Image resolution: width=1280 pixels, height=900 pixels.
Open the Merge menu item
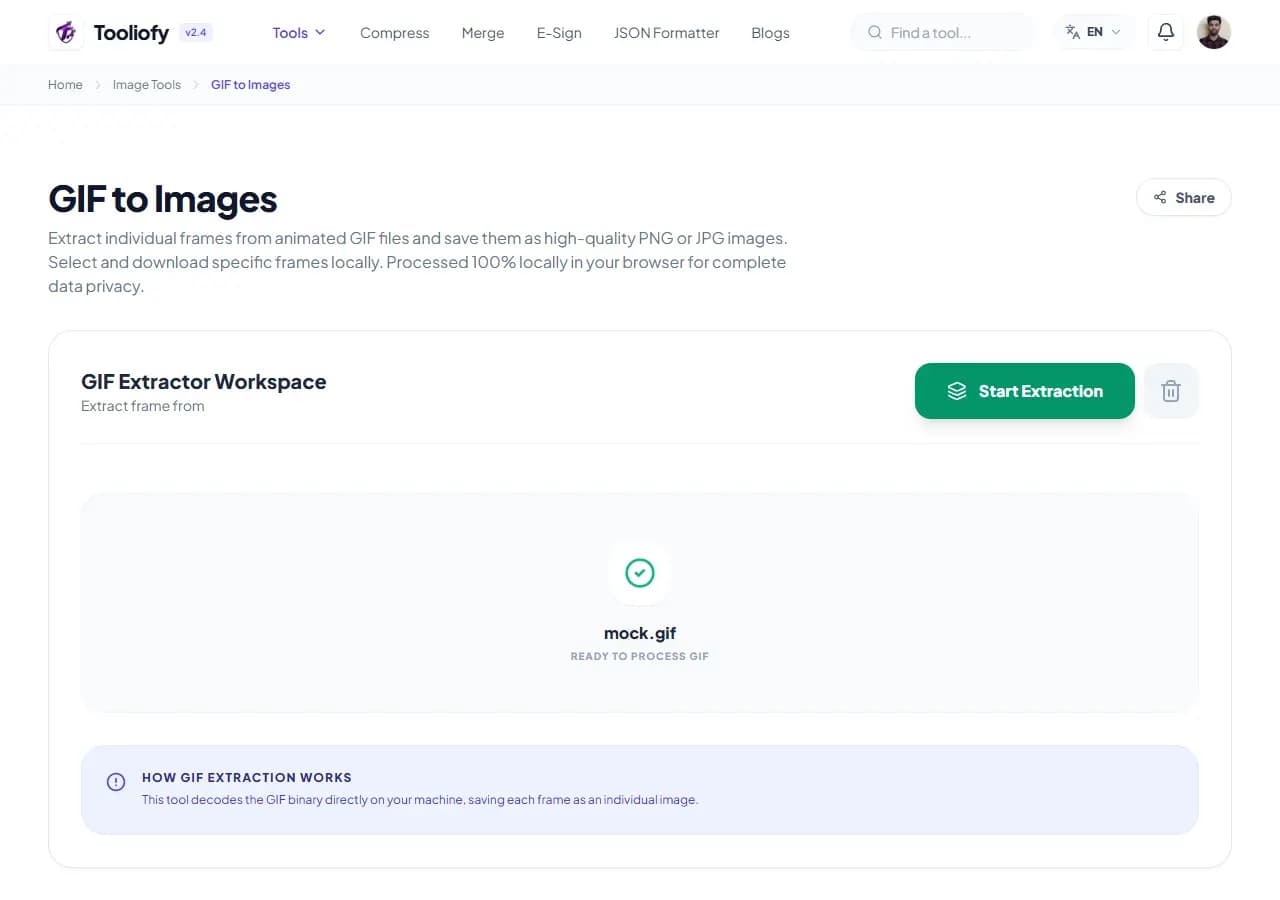click(x=483, y=33)
